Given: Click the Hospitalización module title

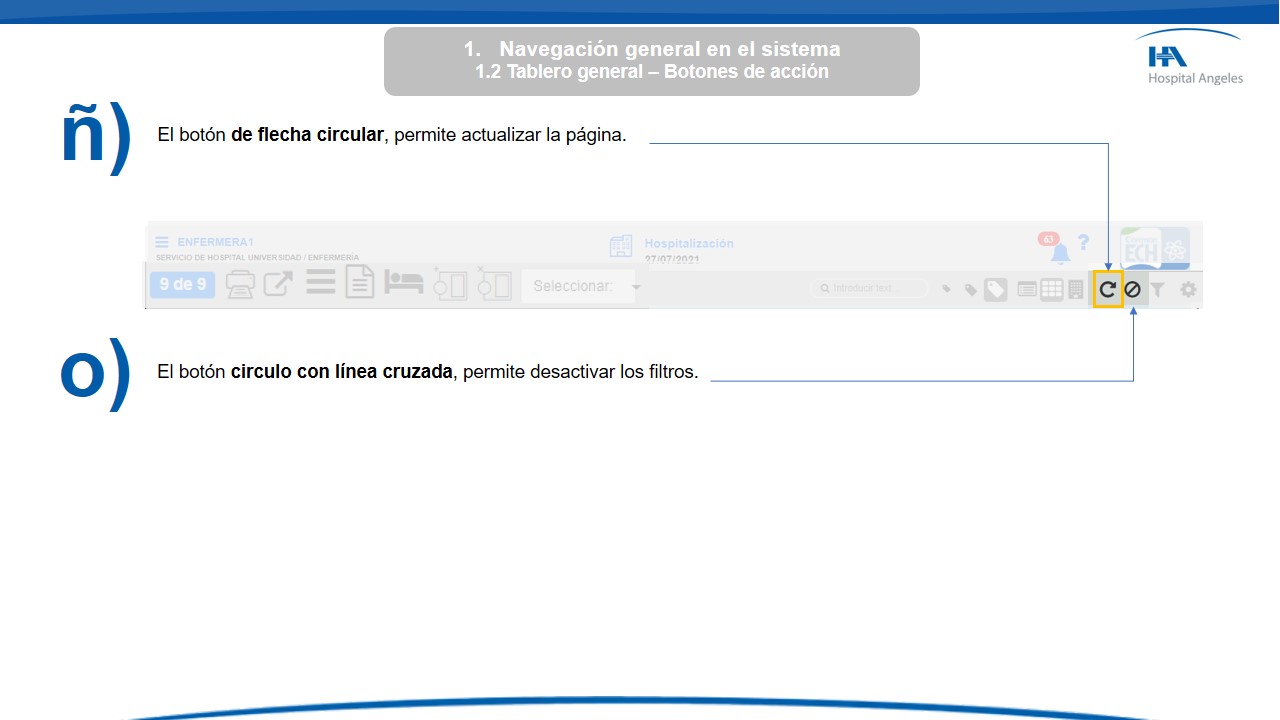Looking at the screenshot, I should click(x=688, y=243).
